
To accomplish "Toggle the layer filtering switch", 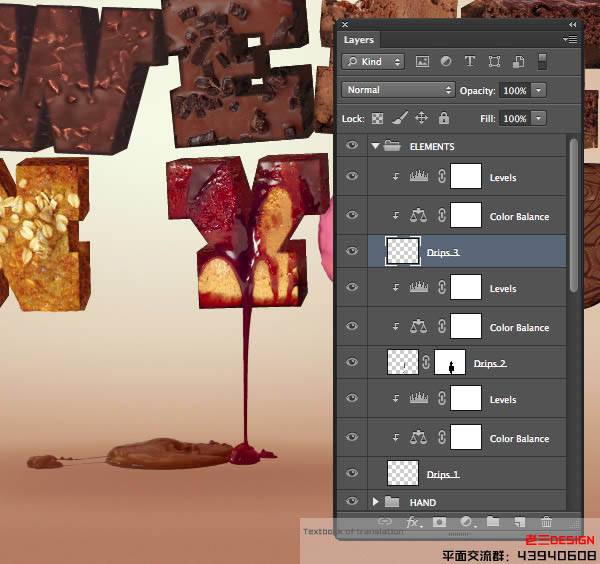I will 542,62.
